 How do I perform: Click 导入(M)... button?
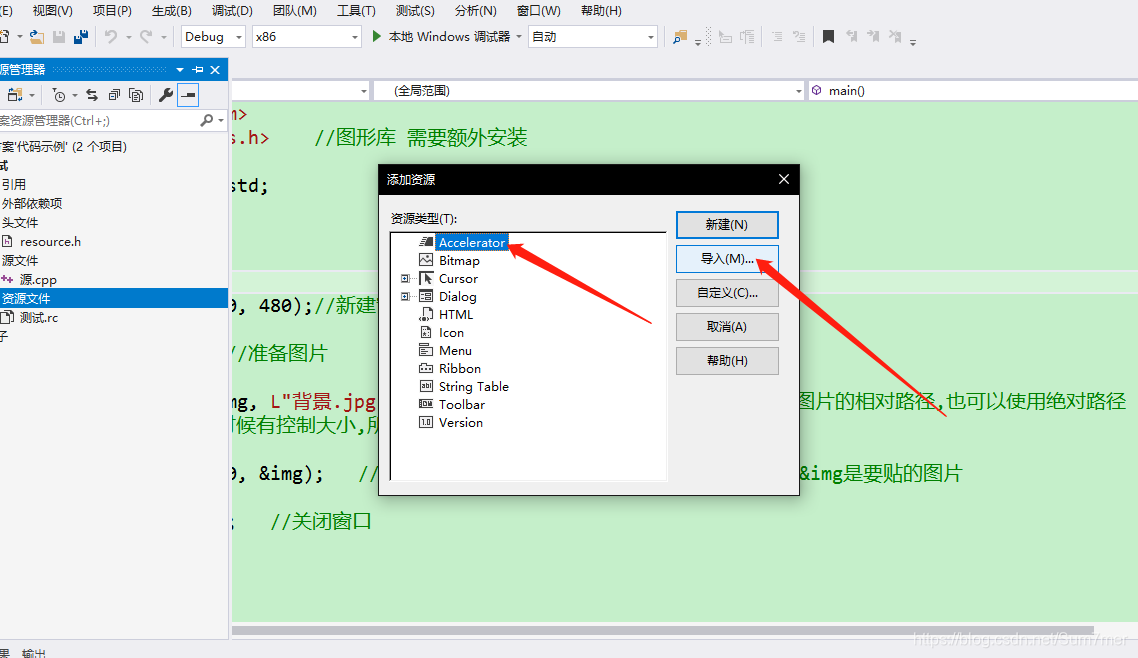[x=727, y=259]
